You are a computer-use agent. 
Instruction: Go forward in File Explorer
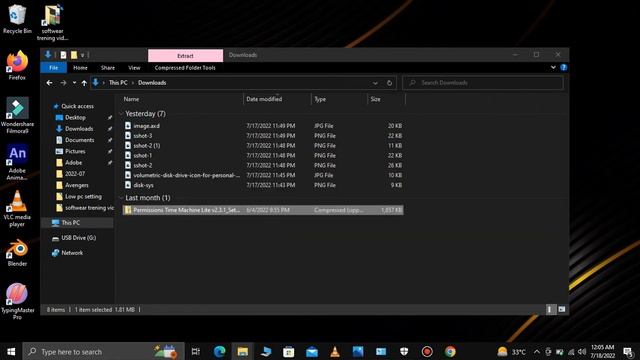pos(63,83)
